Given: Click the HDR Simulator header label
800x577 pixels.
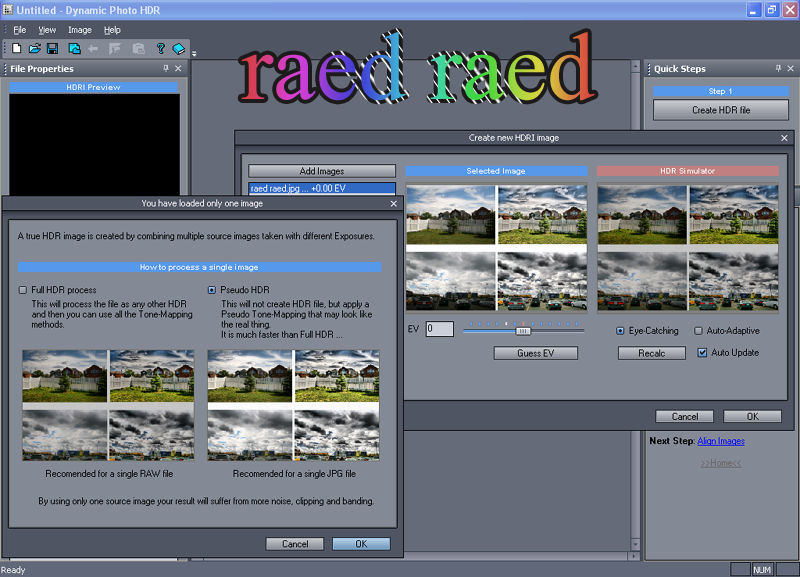Looking at the screenshot, I should 688,171.
